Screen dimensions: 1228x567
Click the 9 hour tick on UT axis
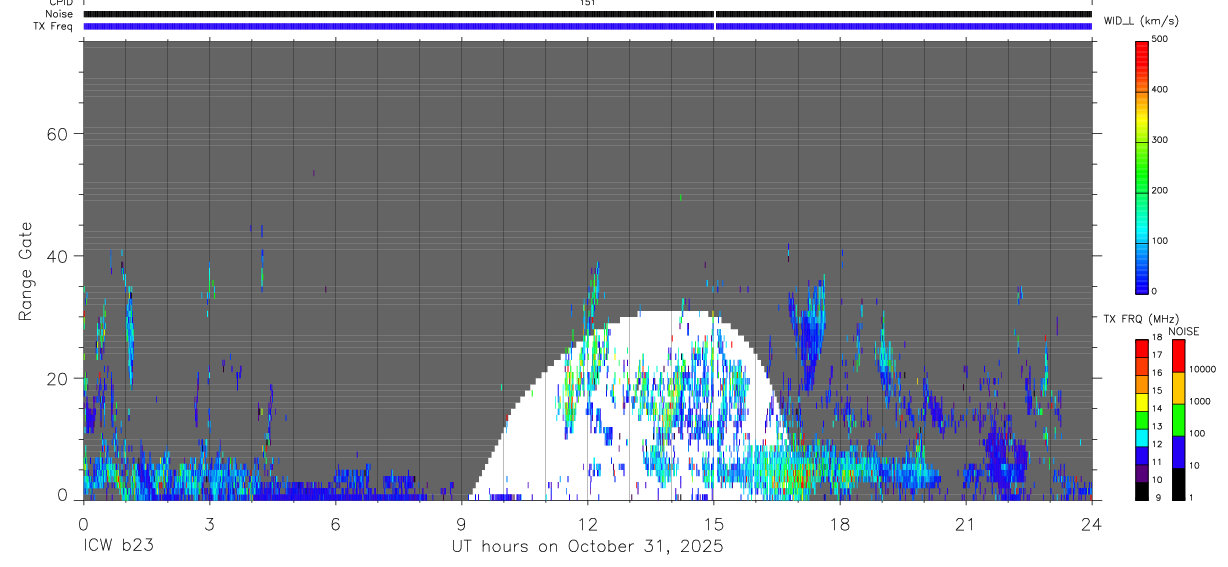click(461, 523)
